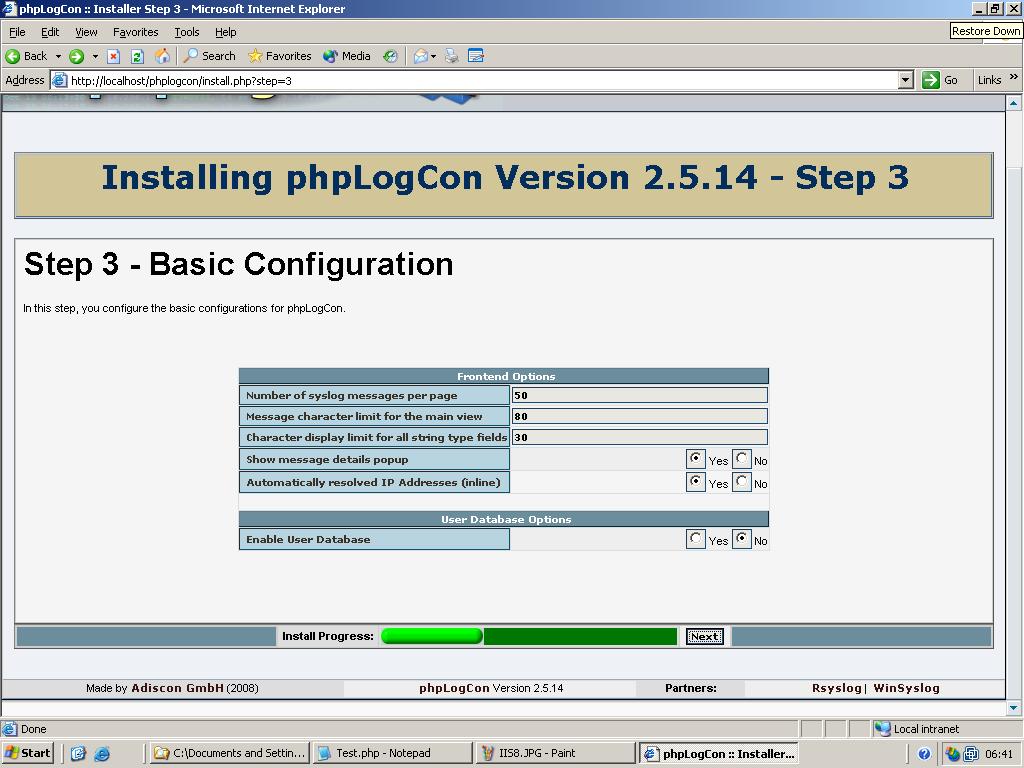Select Yes for Automatically resolved IP Addresses
The image size is (1024, 768).
pos(696,481)
